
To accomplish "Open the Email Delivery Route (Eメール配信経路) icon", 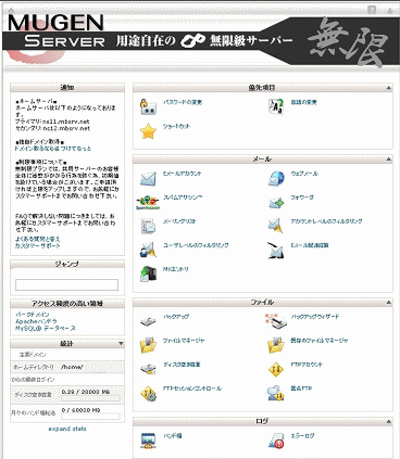I will [x=276, y=250].
